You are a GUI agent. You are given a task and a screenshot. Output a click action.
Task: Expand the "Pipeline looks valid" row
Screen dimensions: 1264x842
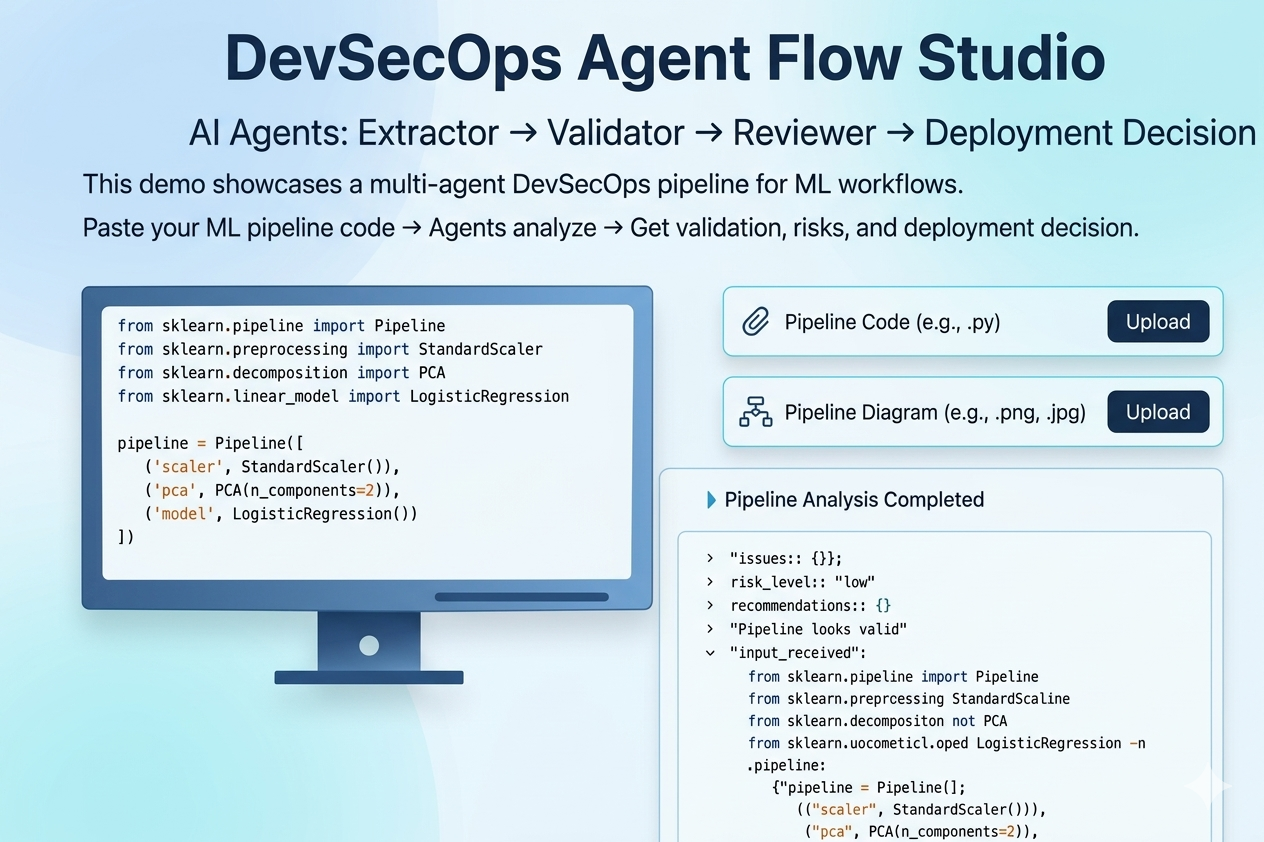(710, 629)
